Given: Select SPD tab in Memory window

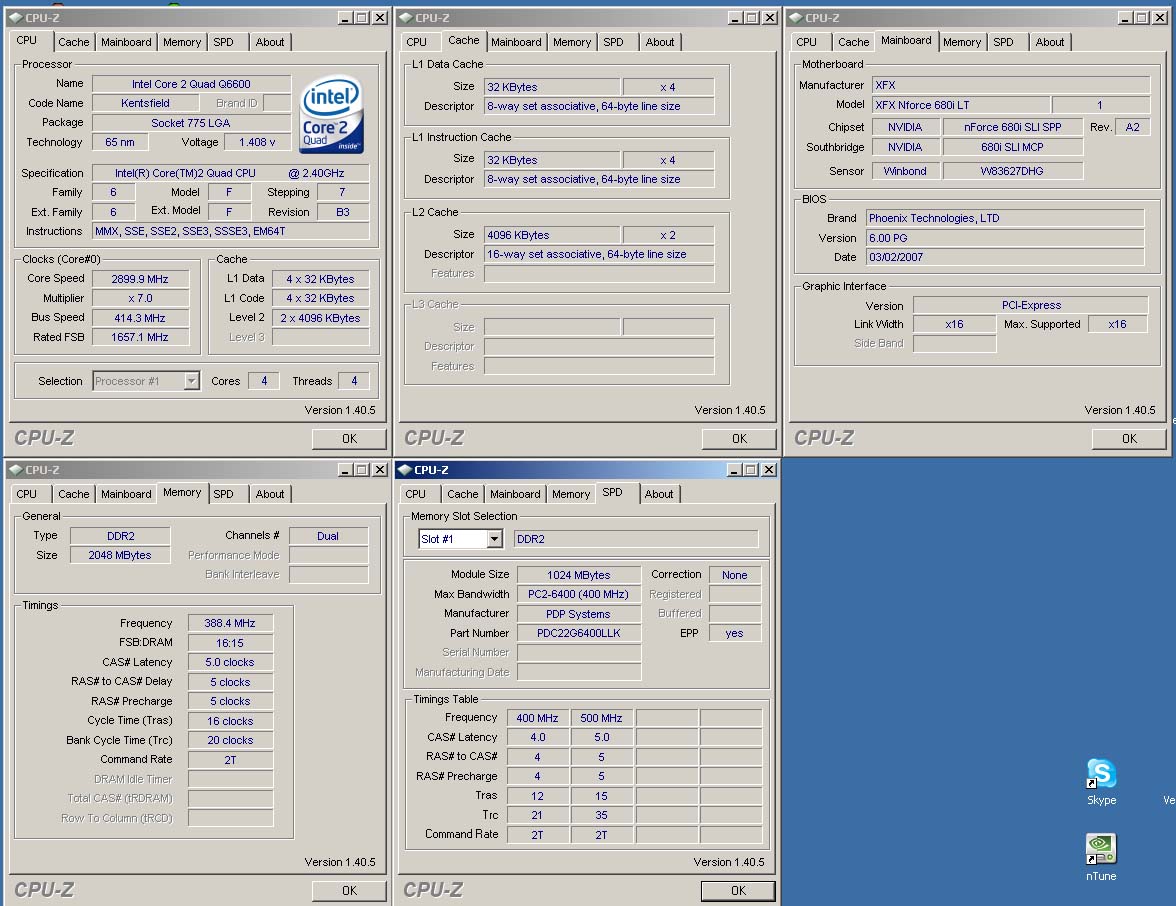Looking at the screenshot, I should [x=224, y=494].
